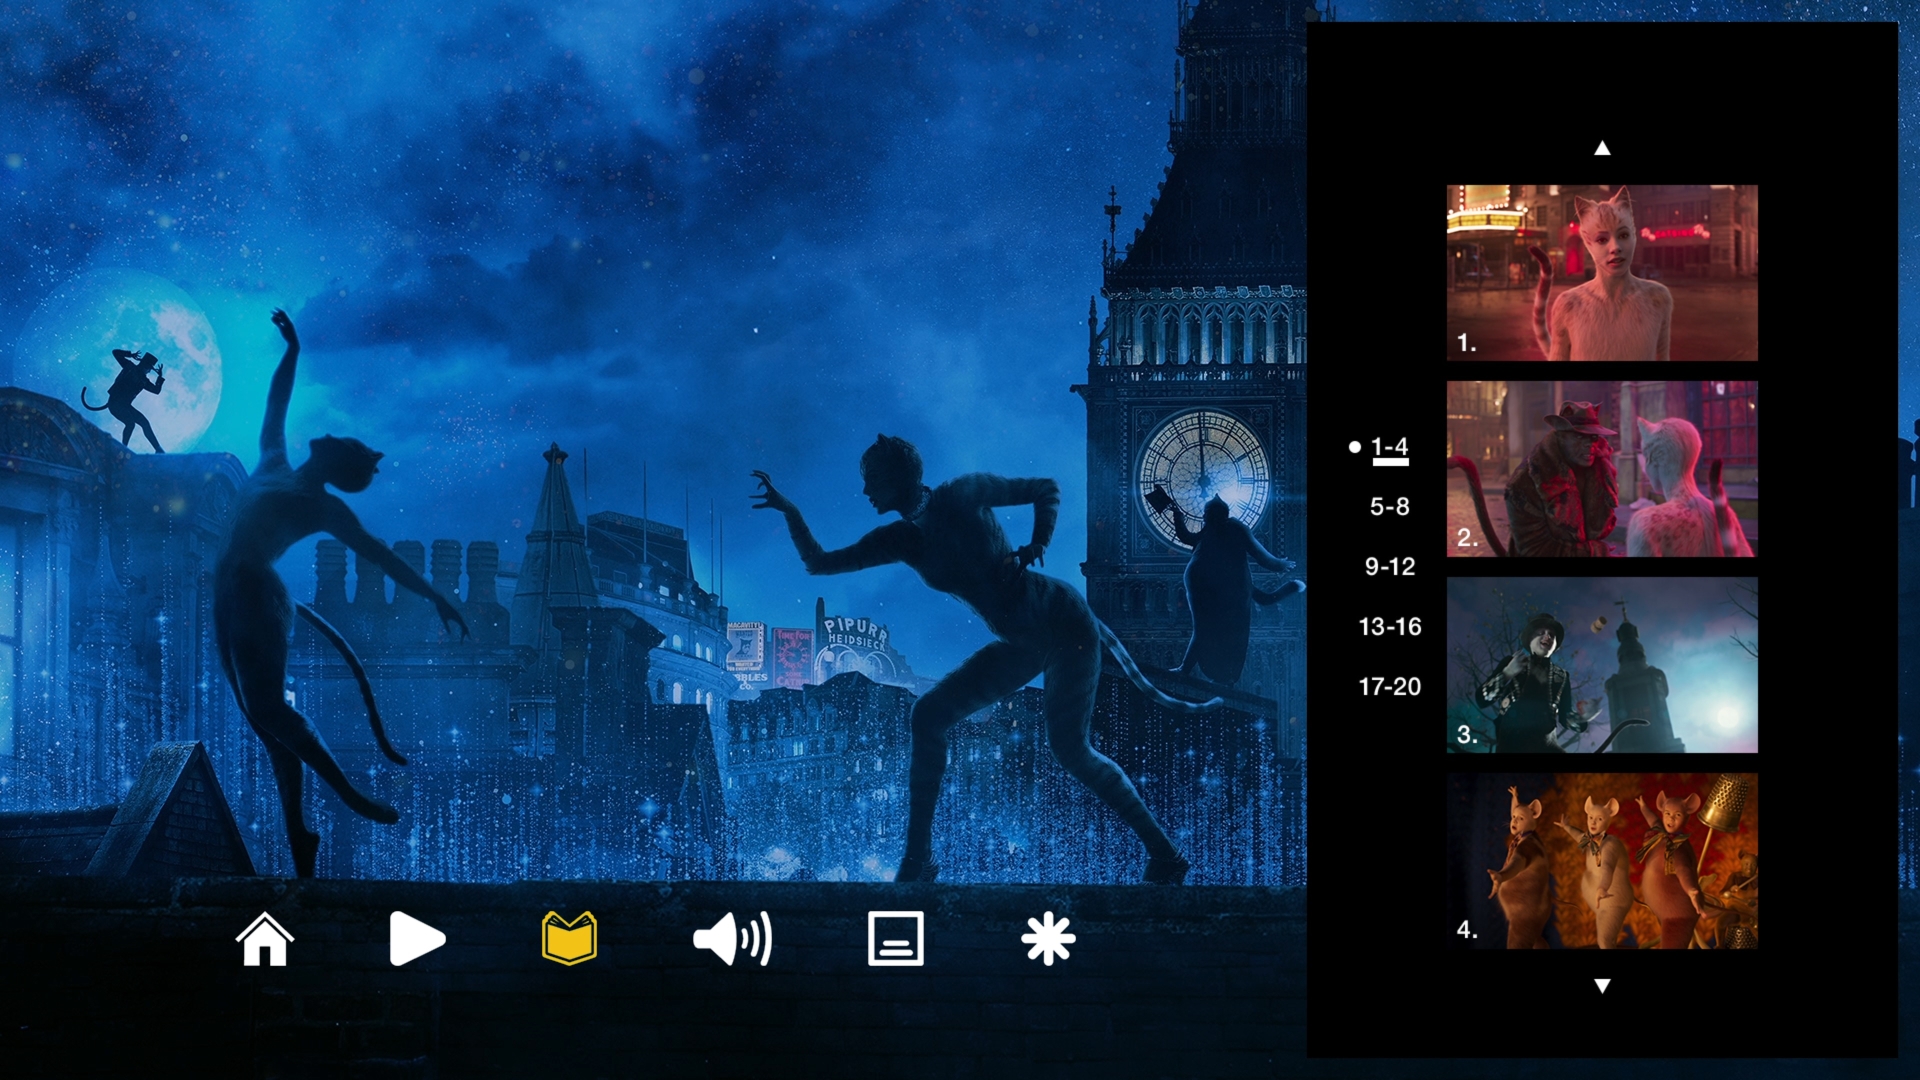Play scene 2 thumbnail
The image size is (1920, 1080).
[x=1602, y=469]
